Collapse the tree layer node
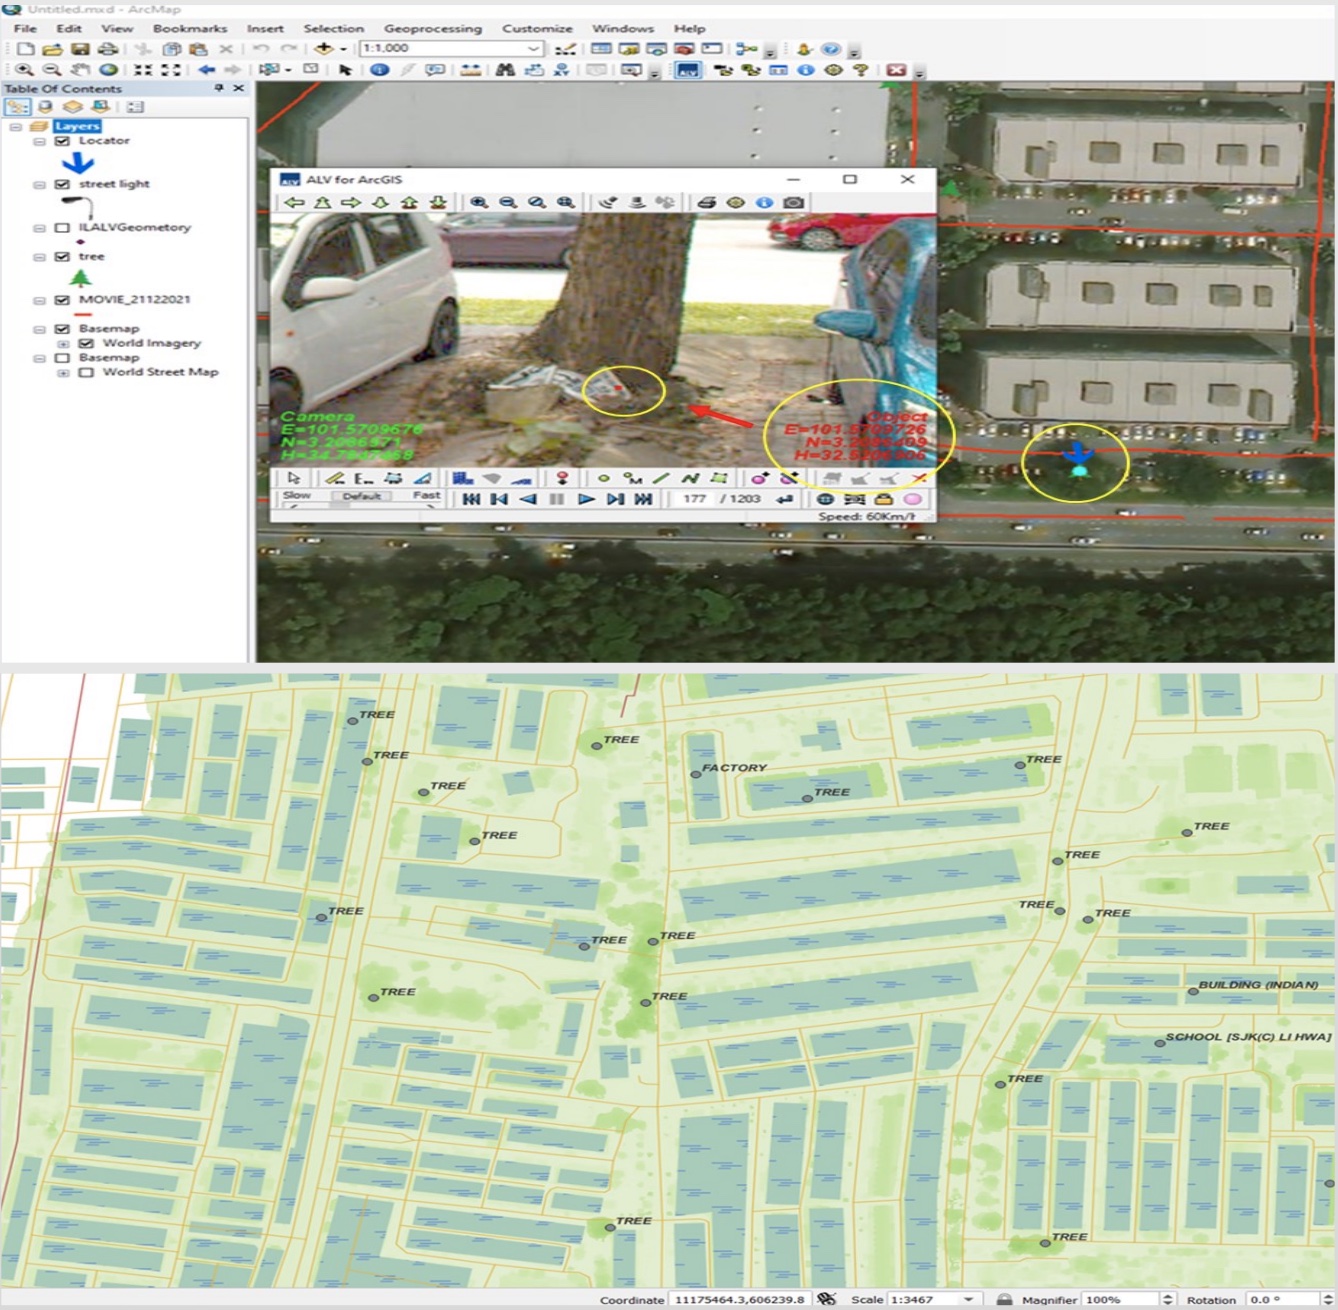The height and width of the screenshot is (1310, 1338). (39, 257)
